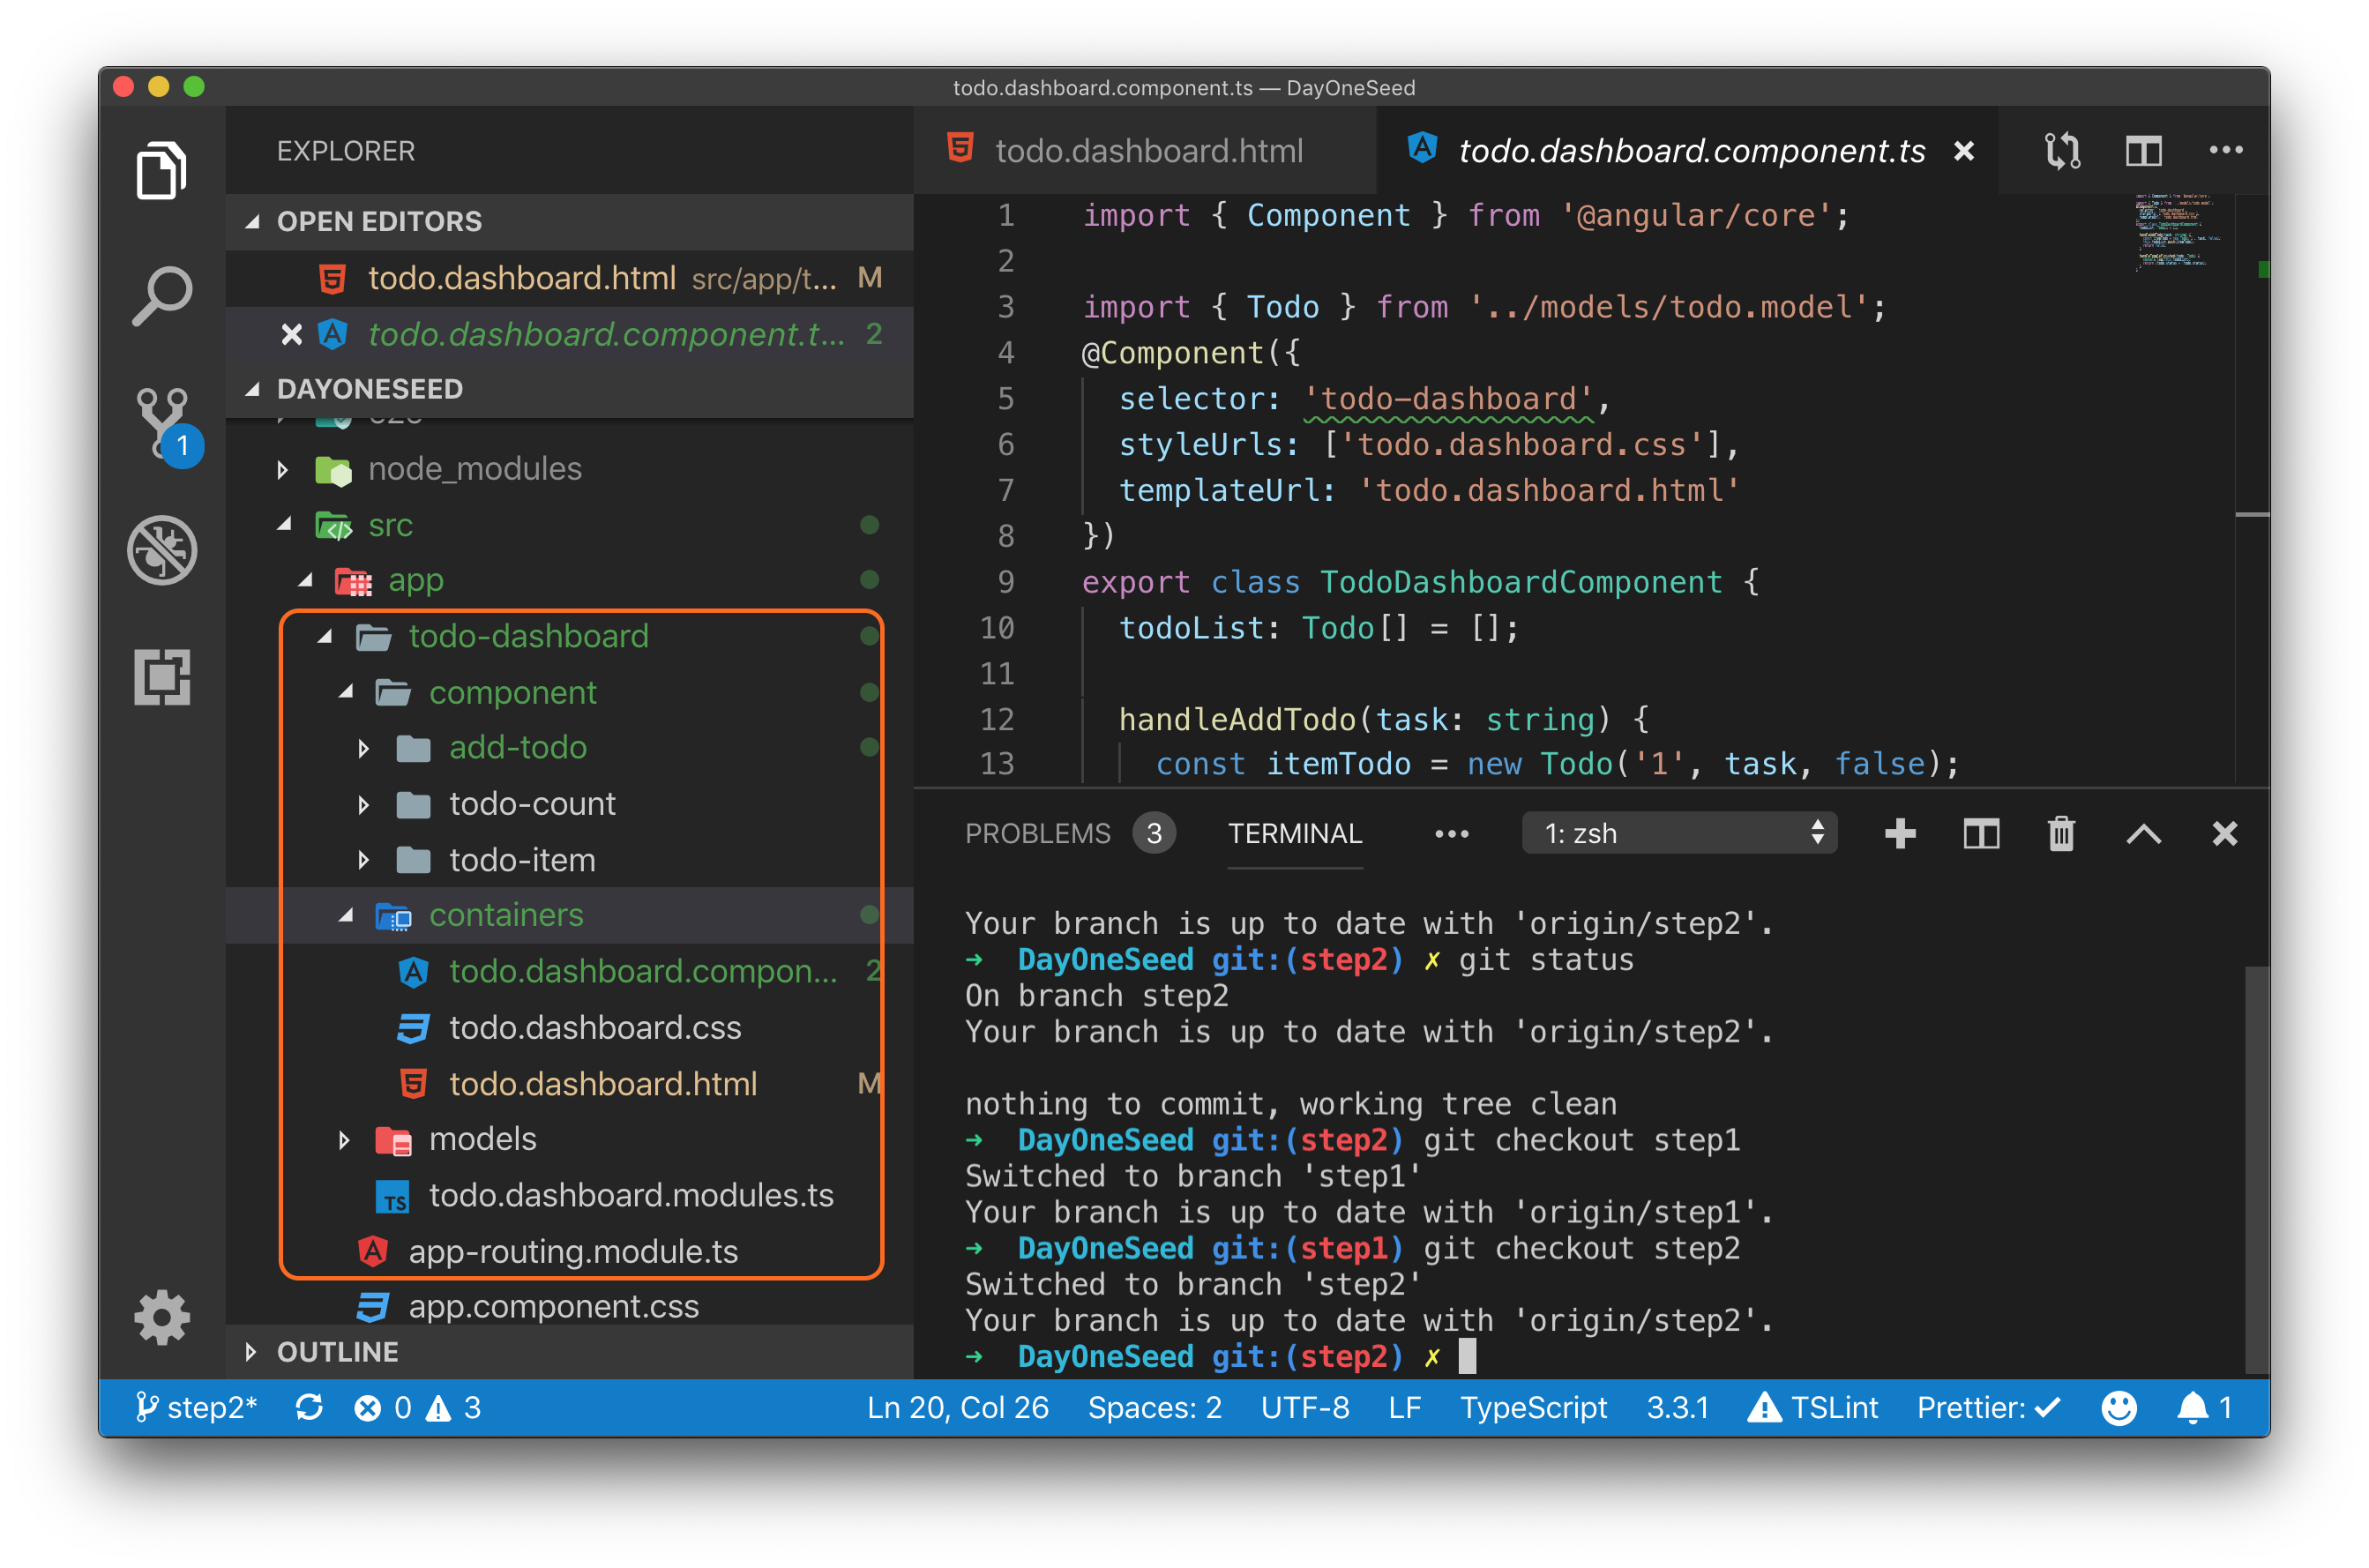Screen dimensions: 2369x1568
Task: Split the editor using the editor toolbar icon
Action: coord(2143,151)
